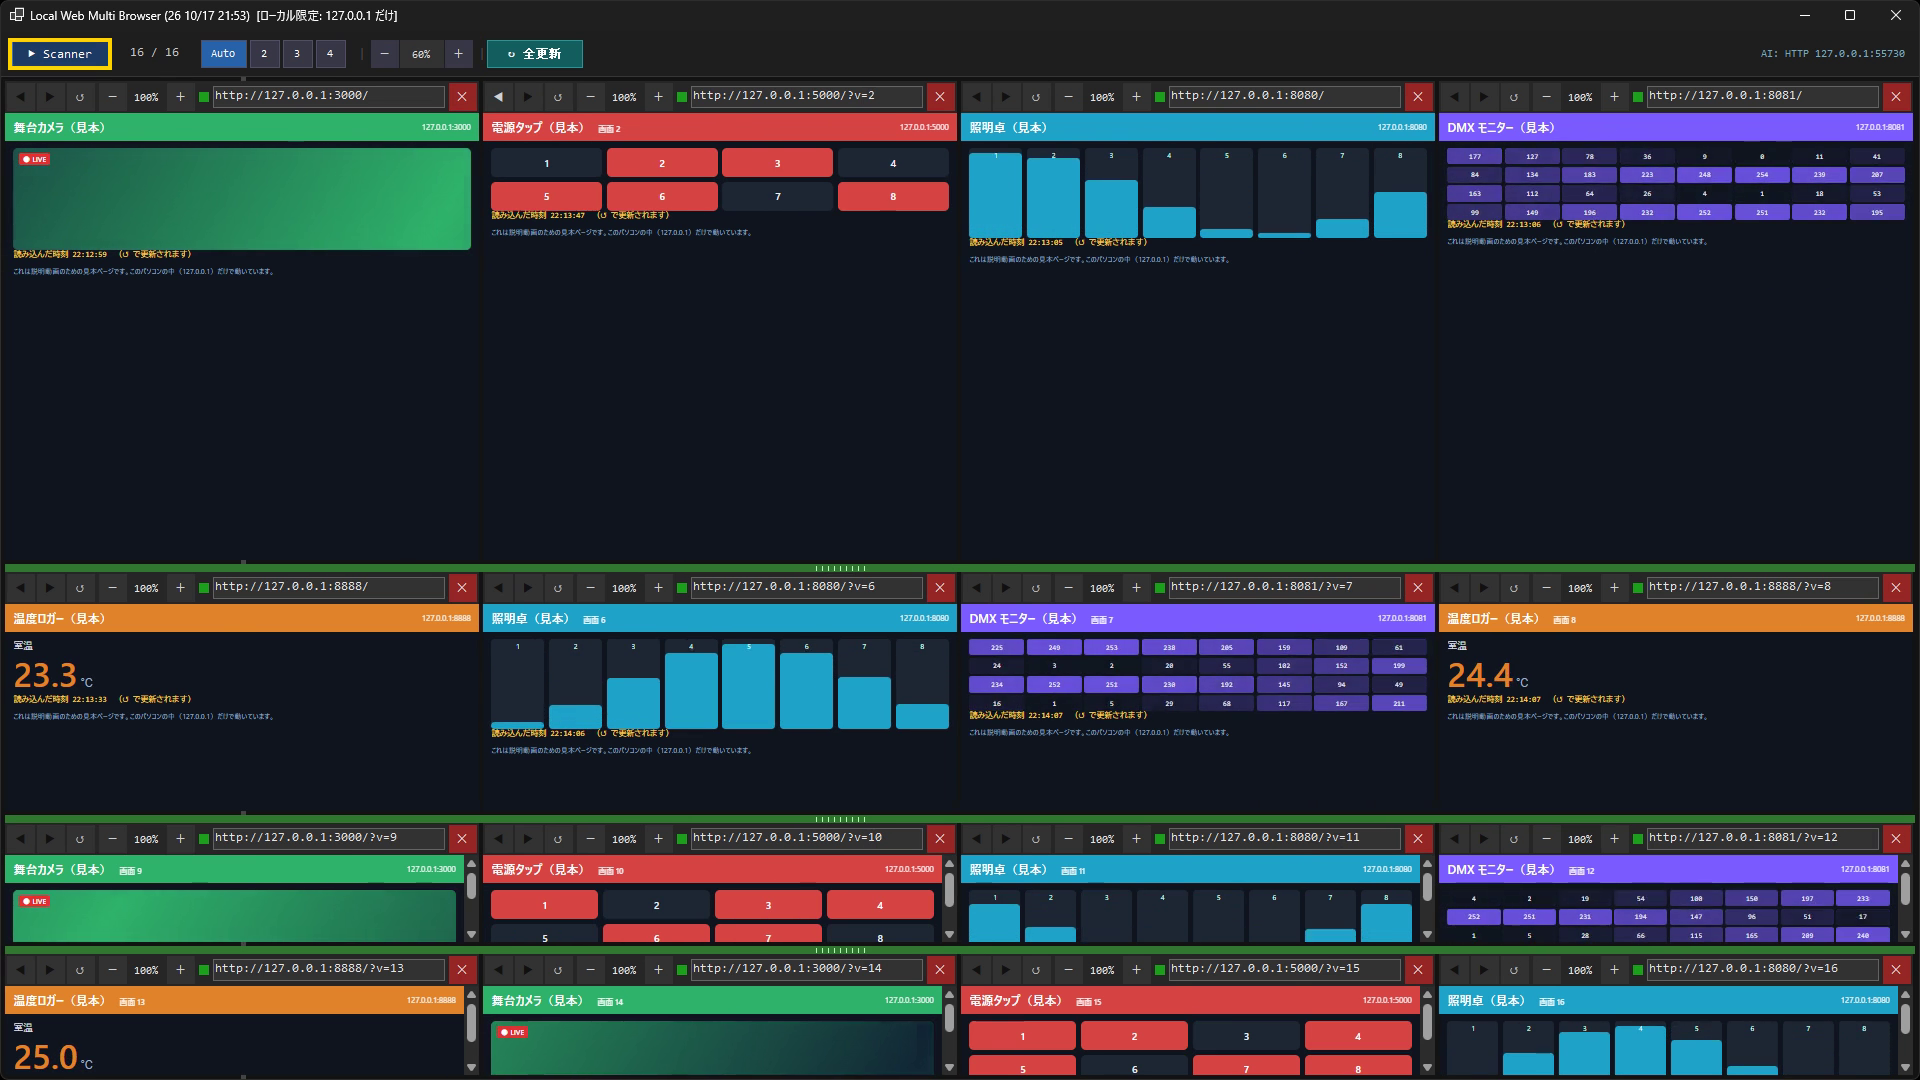Image resolution: width=1920 pixels, height=1080 pixels.
Task: Reload the 127.0.0.1:3000 pane
Action: coord(80,97)
